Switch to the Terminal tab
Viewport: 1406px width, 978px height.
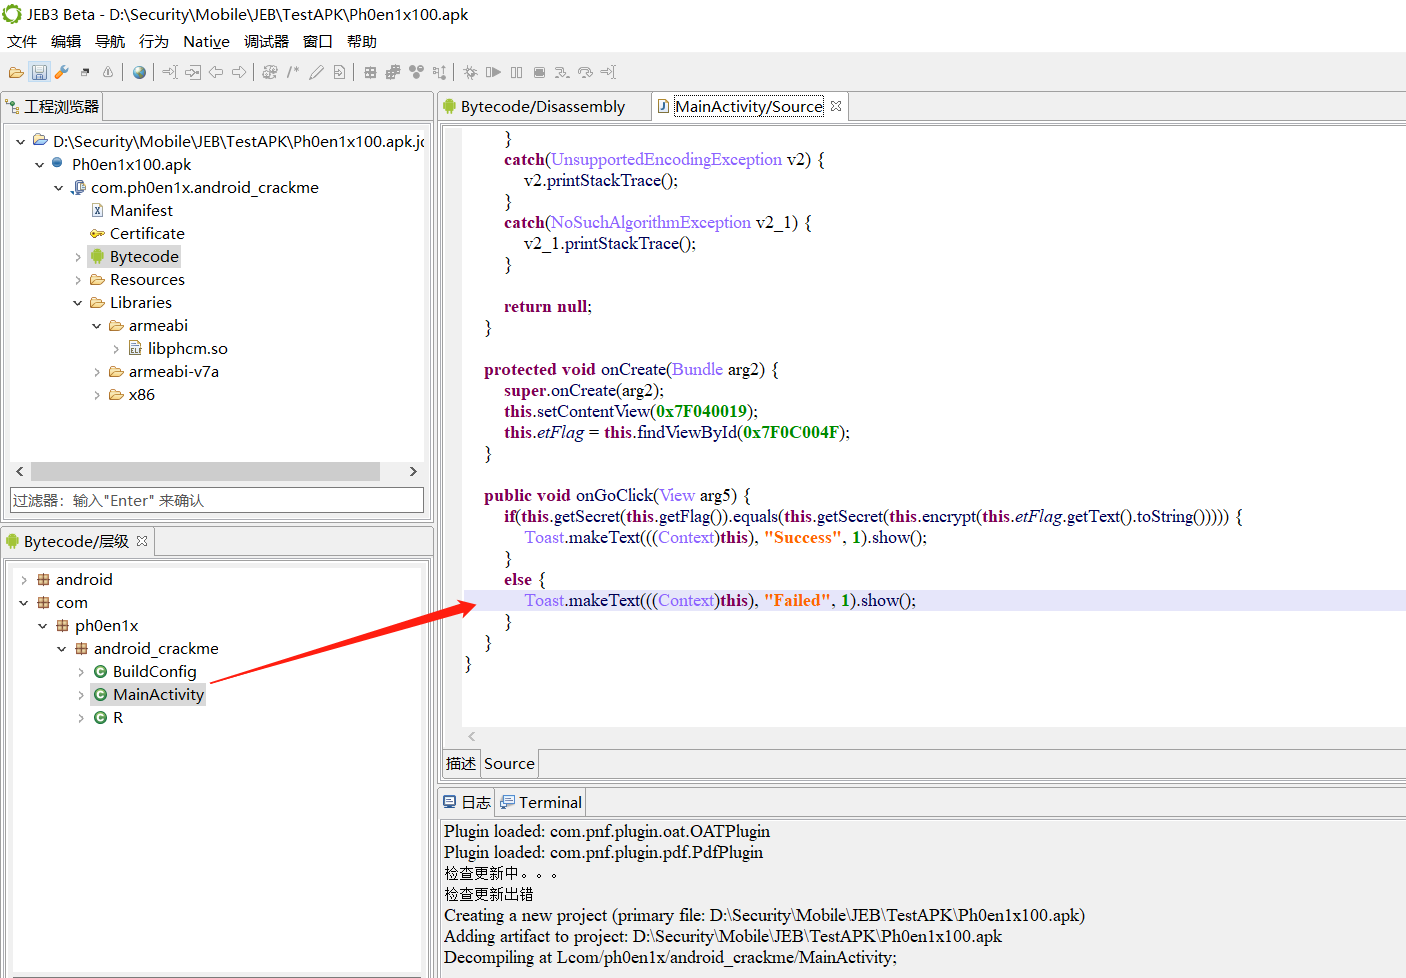click(x=541, y=802)
